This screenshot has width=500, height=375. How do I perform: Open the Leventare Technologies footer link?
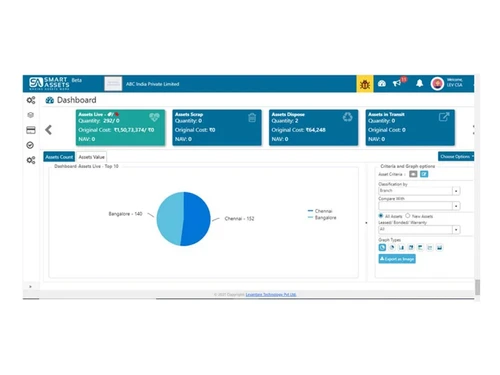(x=271, y=295)
